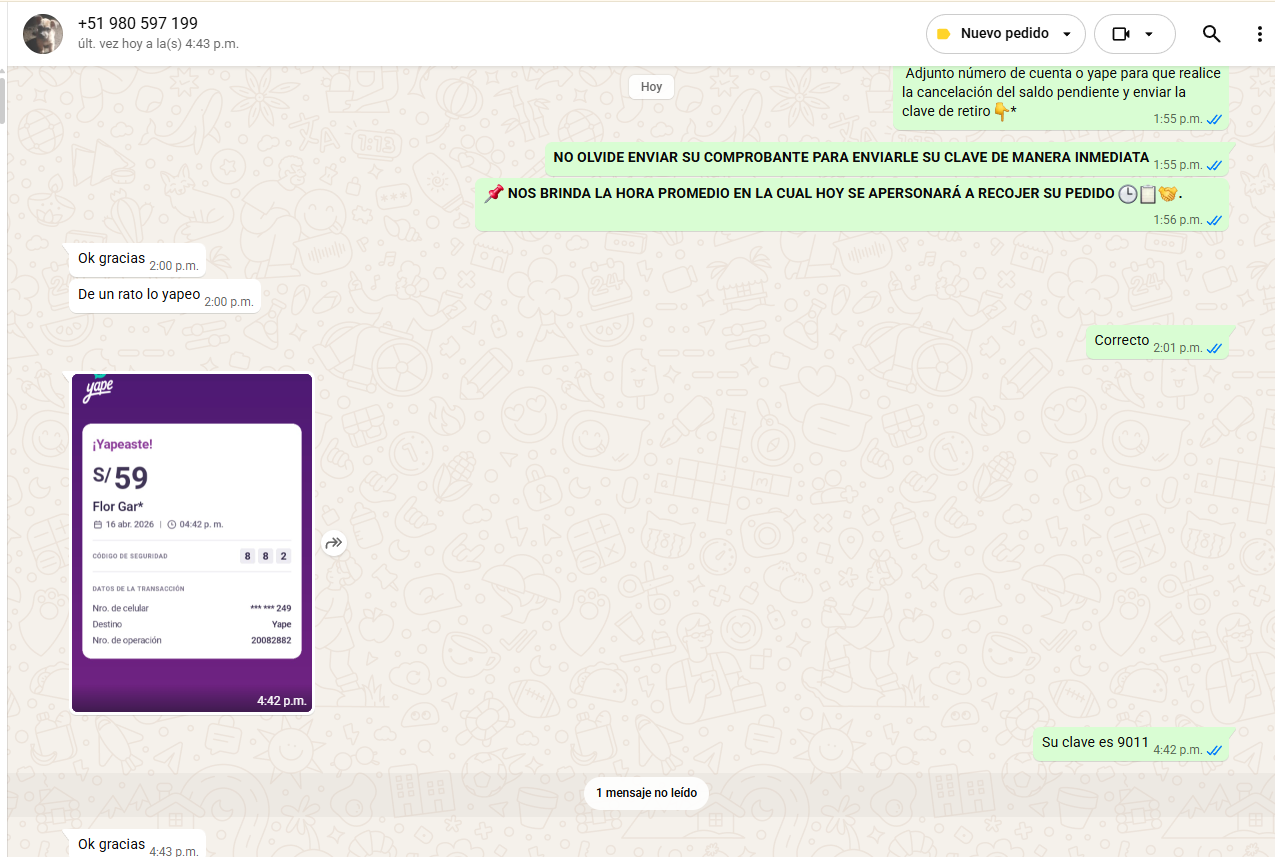Click read checkmarks on "Su clave es 9011"
This screenshot has height=857, width=1275.
(x=1215, y=750)
